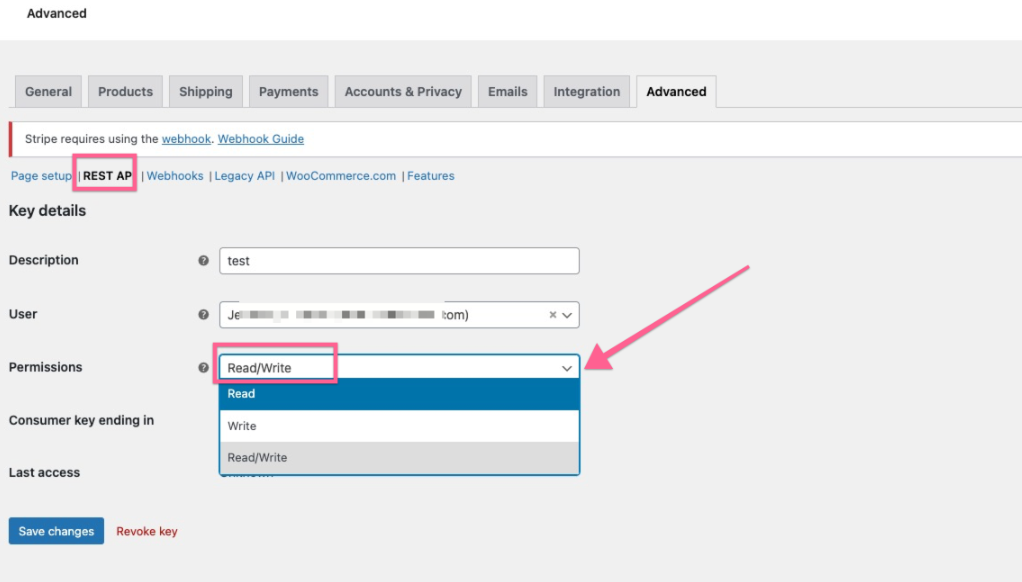Open the Webhook Guide link
This screenshot has width=1022, height=582.
coord(260,139)
